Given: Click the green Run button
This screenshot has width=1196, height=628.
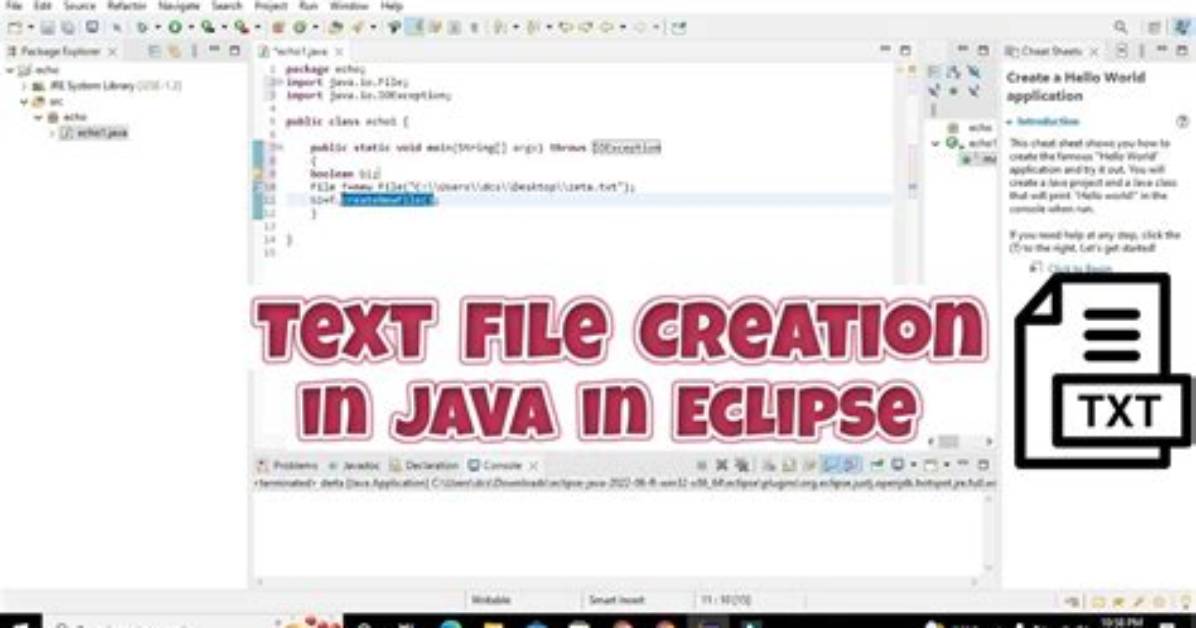Looking at the screenshot, I should (x=175, y=28).
